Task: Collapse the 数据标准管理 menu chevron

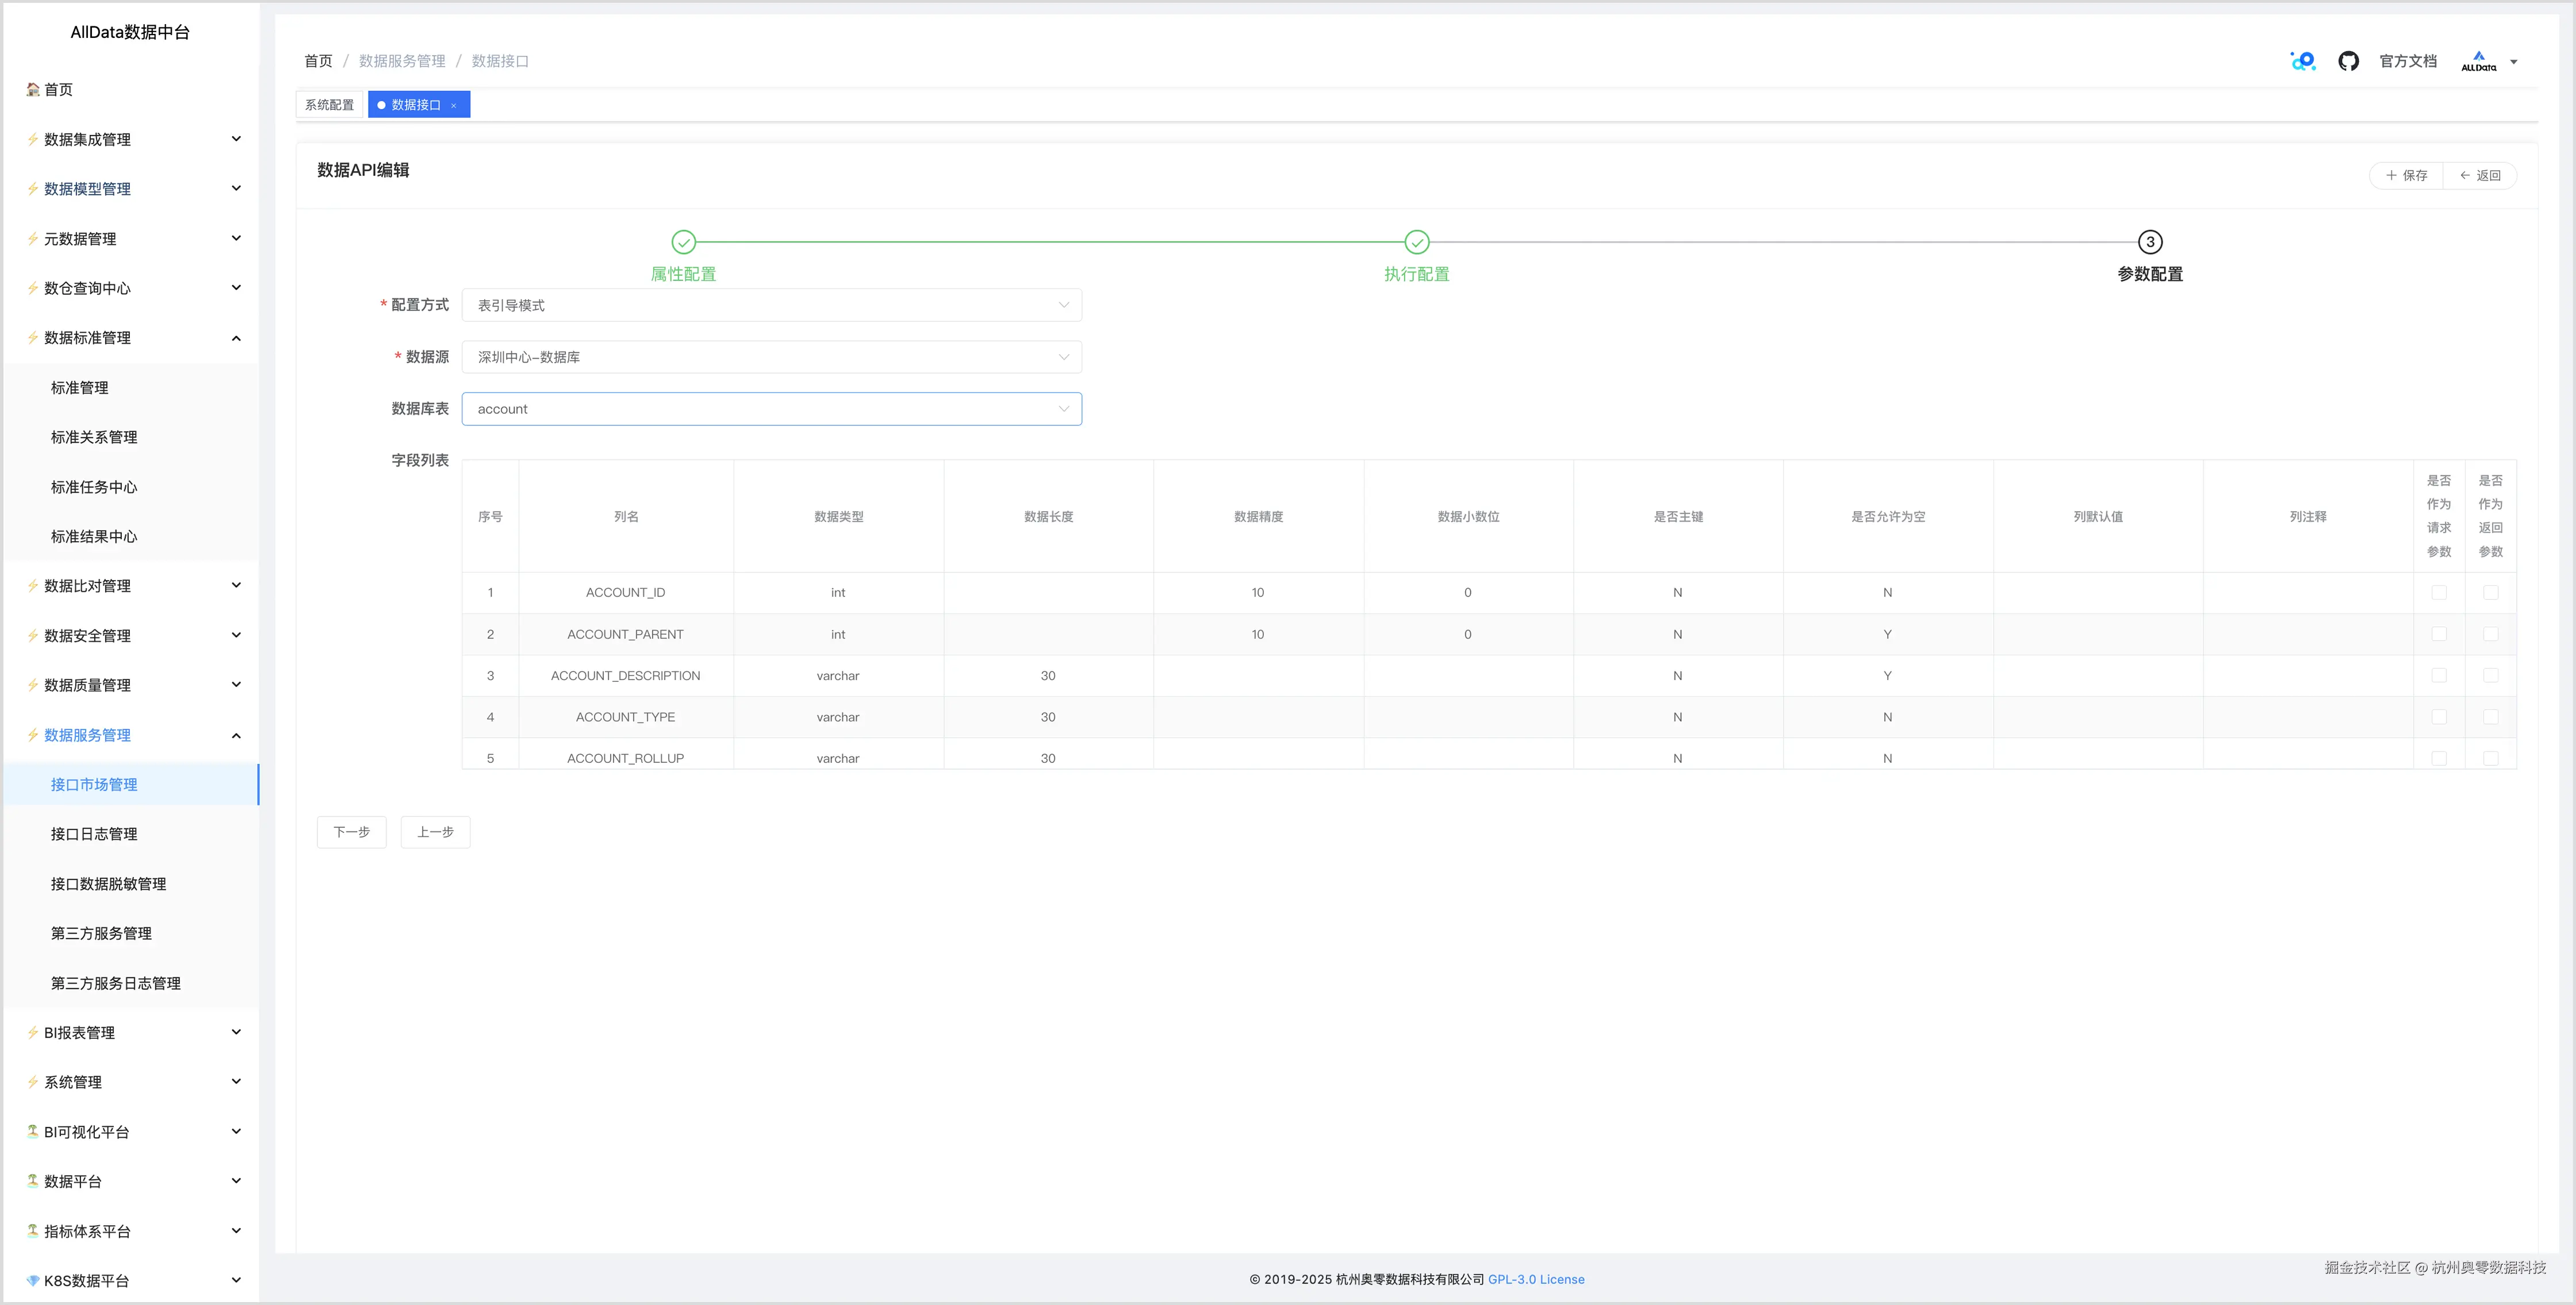Action: click(236, 338)
